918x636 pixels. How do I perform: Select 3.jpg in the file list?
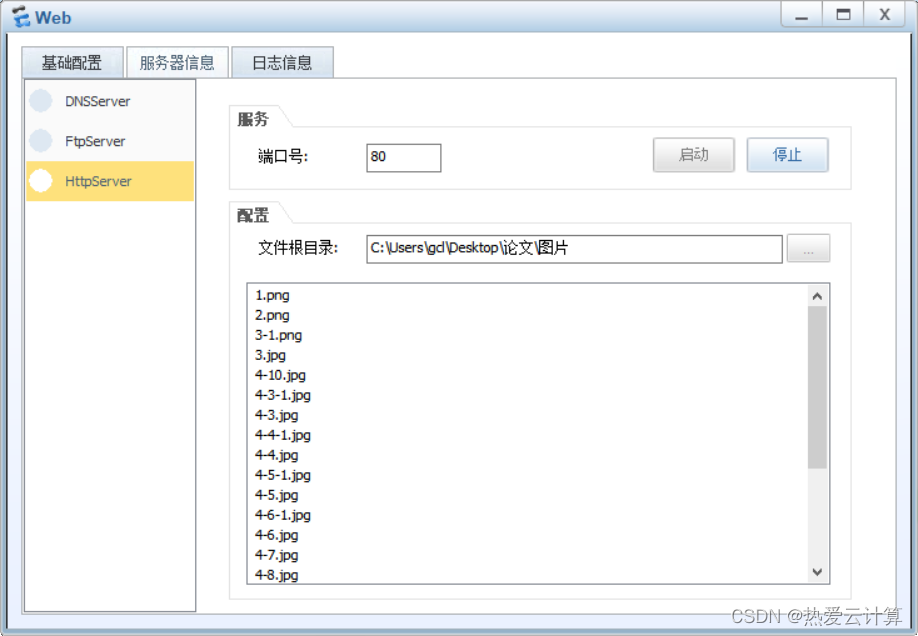click(x=268, y=355)
